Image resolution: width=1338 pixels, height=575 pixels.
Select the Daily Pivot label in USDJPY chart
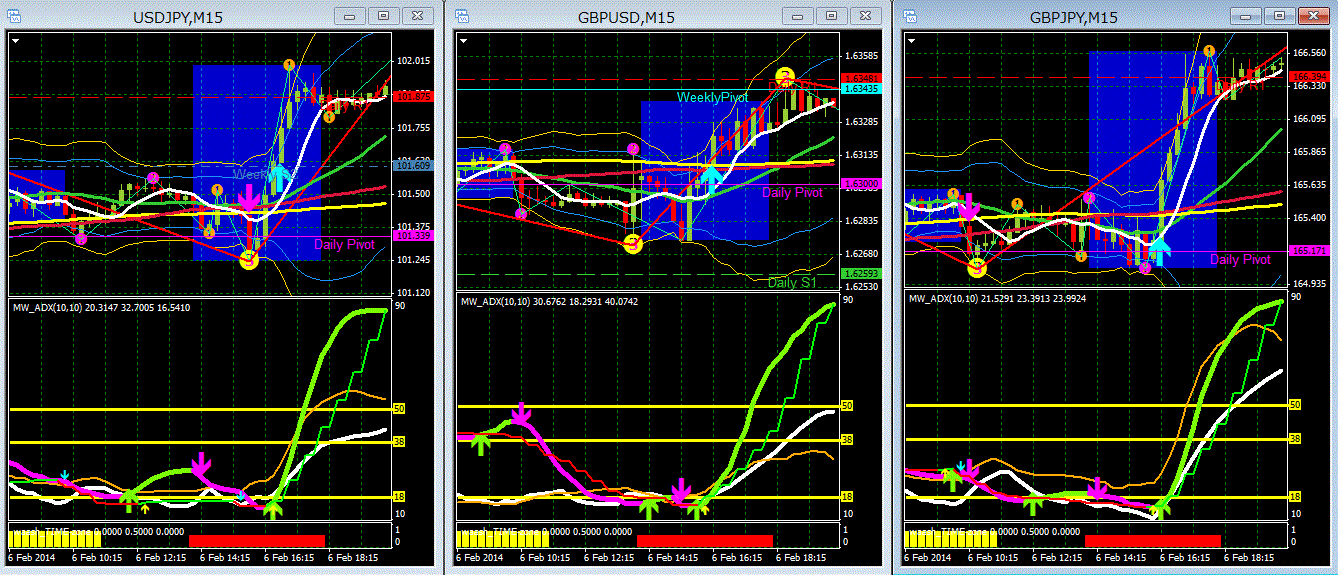[344, 244]
